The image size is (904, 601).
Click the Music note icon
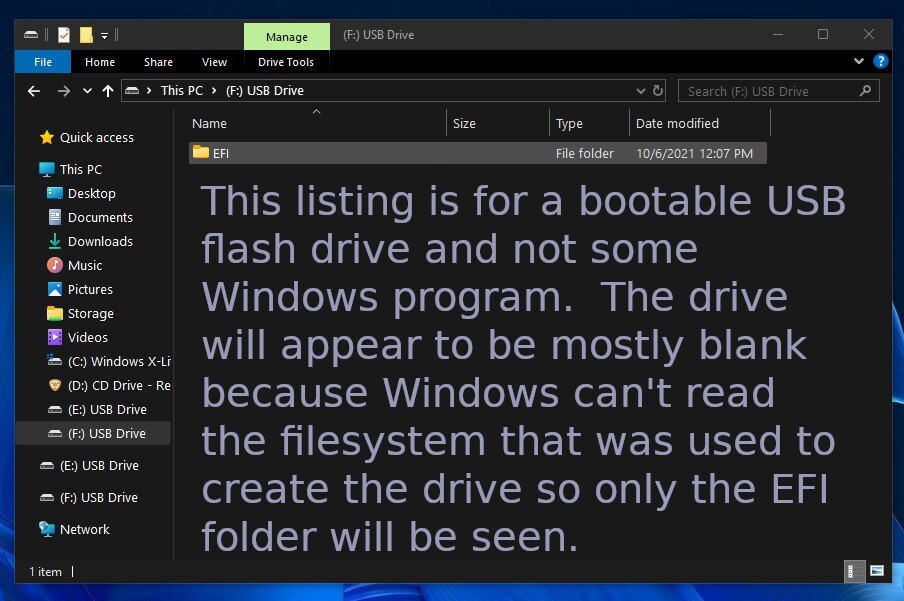click(55, 265)
